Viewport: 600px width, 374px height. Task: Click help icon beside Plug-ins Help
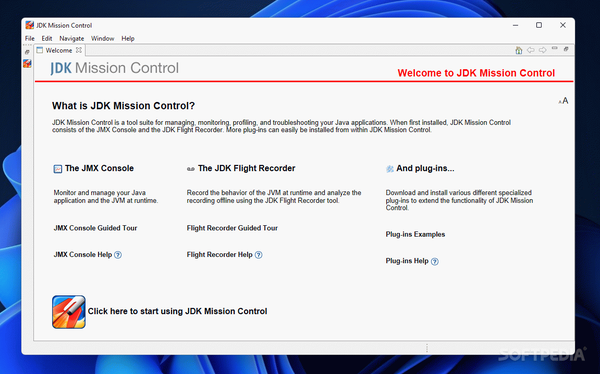click(435, 261)
